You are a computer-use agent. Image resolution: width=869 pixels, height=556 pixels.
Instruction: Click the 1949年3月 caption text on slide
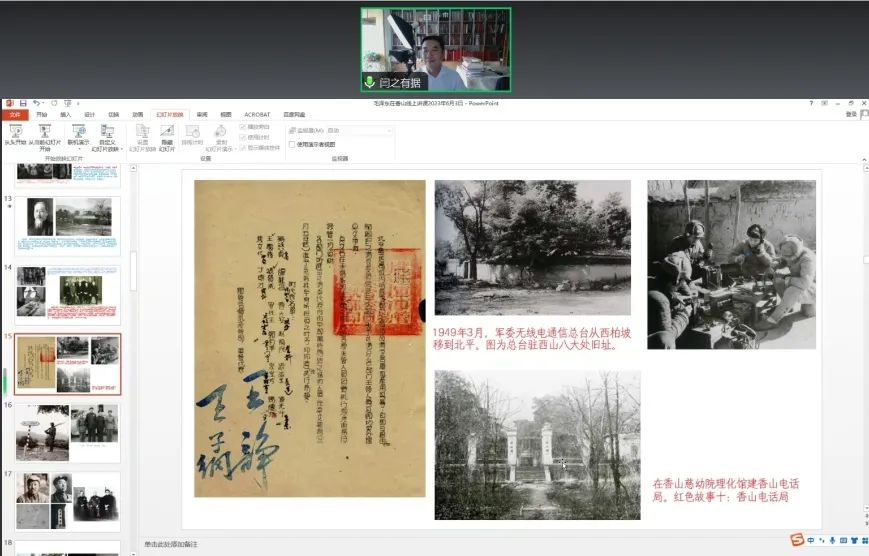coord(532,339)
